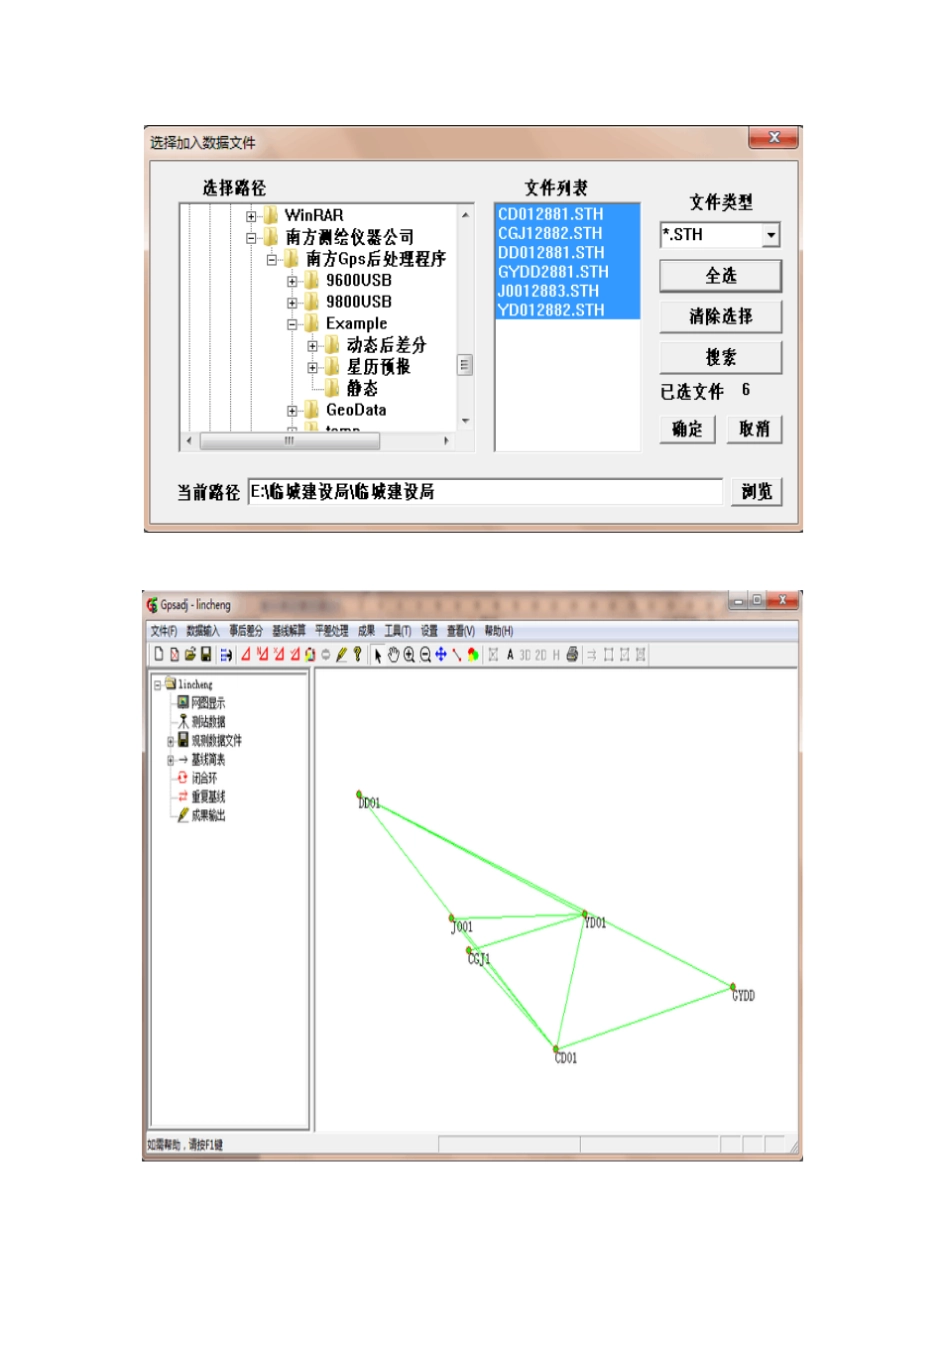Click the YD01 station point in network
The image size is (950, 1345).
click(585, 913)
